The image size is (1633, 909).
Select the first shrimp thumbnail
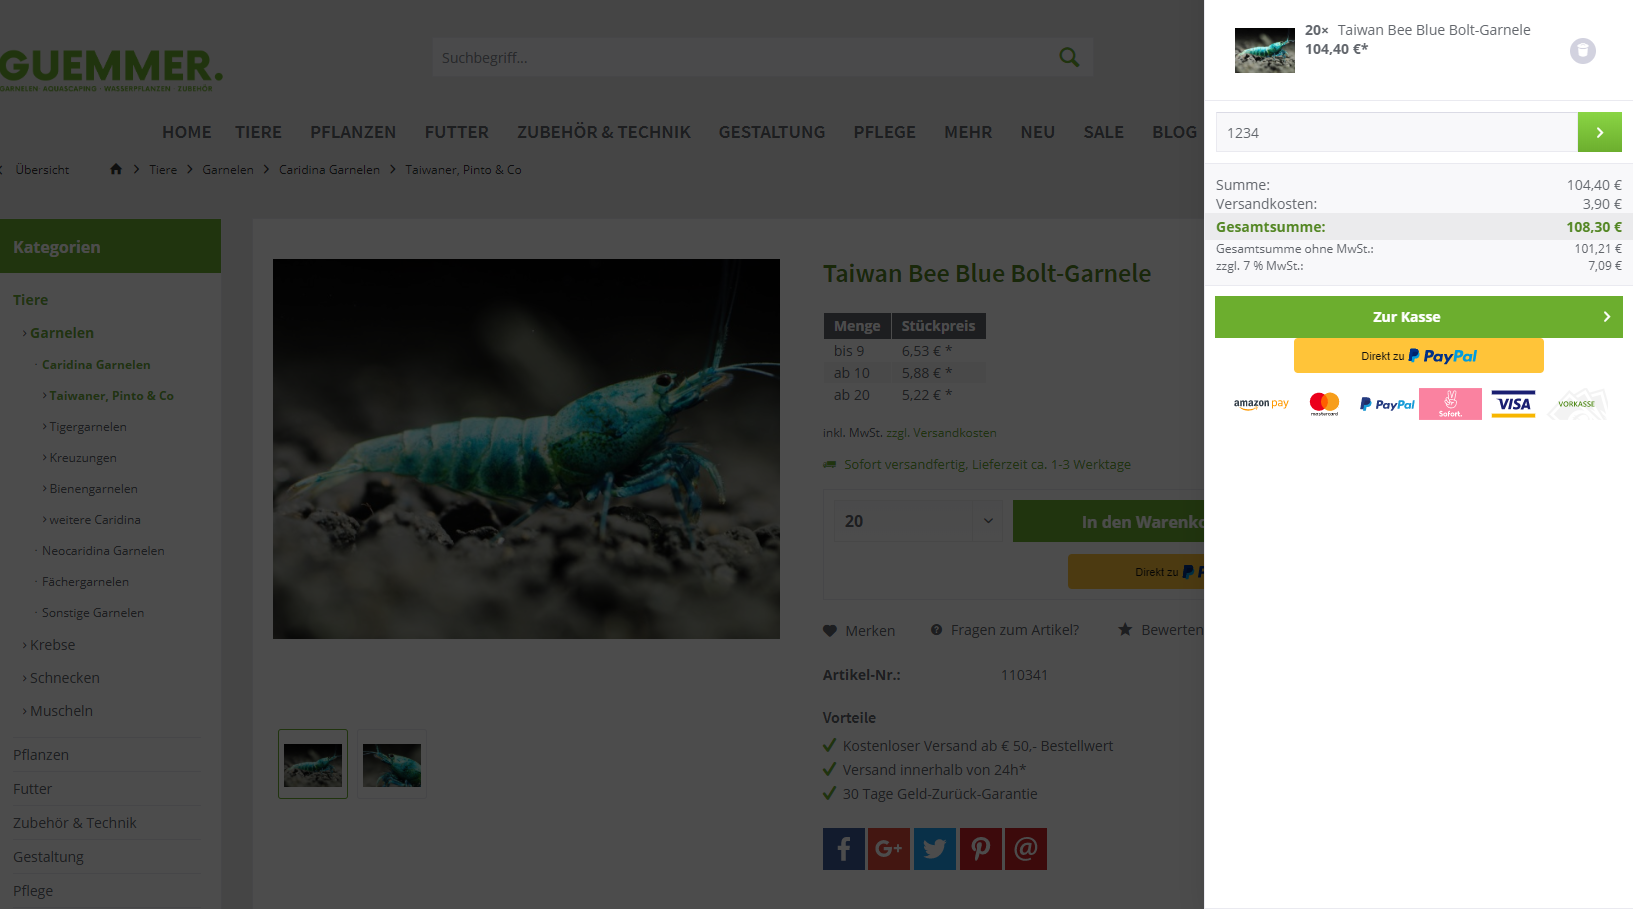click(313, 764)
